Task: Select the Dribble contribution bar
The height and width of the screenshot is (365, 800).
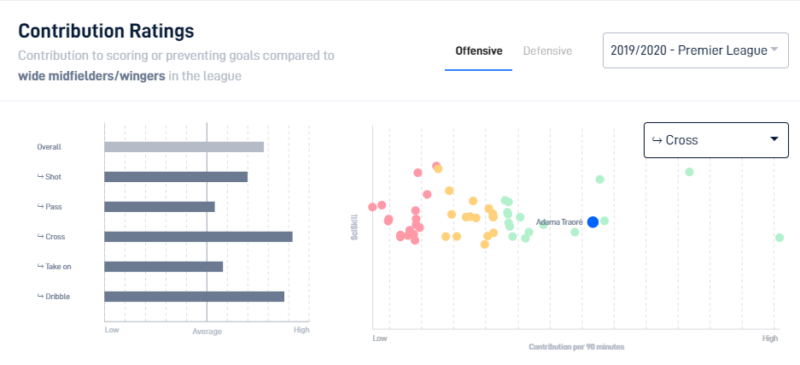Action: [x=194, y=297]
